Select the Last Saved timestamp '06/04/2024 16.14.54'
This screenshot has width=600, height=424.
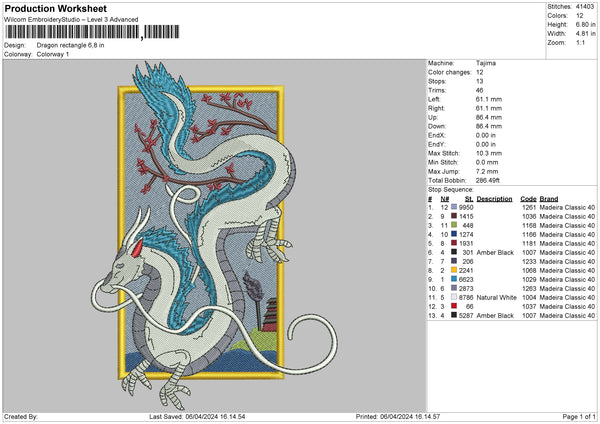pos(215,416)
